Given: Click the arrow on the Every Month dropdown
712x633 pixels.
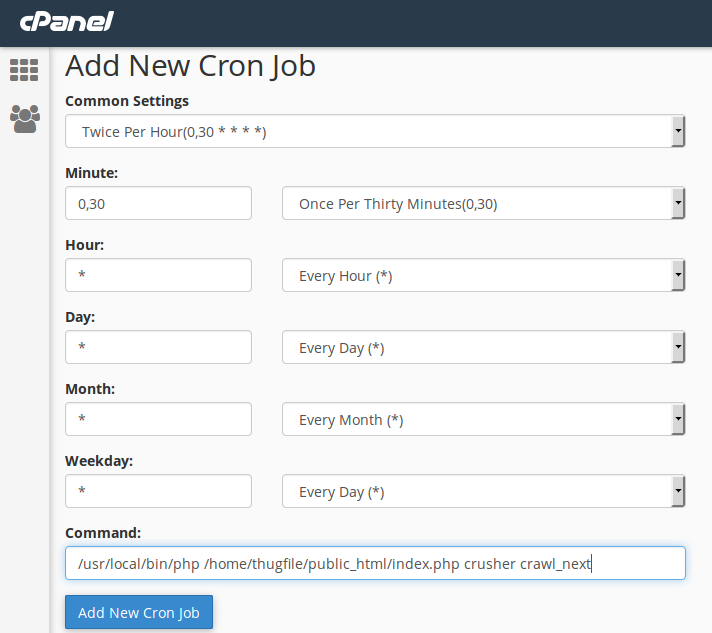Looking at the screenshot, I should point(678,419).
